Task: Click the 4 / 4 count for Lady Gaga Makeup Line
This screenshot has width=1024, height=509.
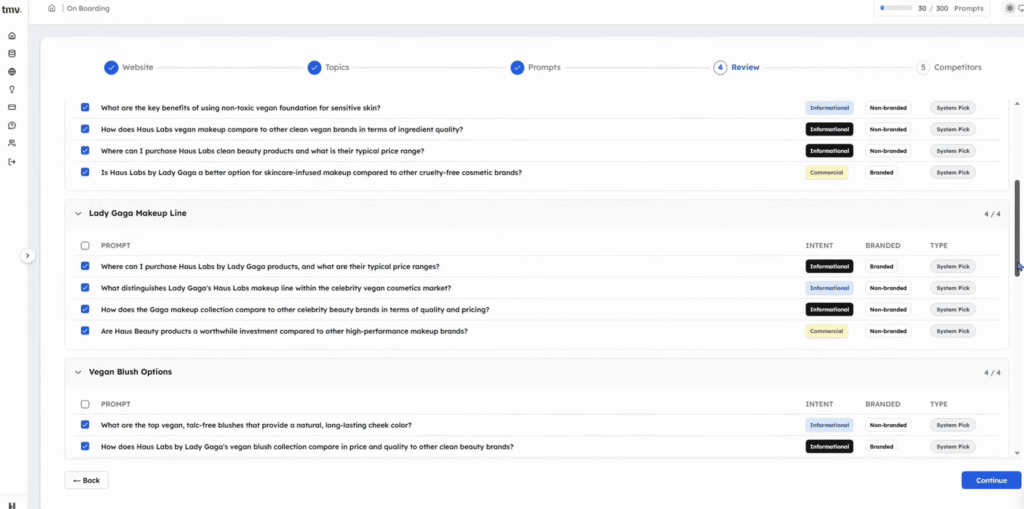Action: (992, 214)
